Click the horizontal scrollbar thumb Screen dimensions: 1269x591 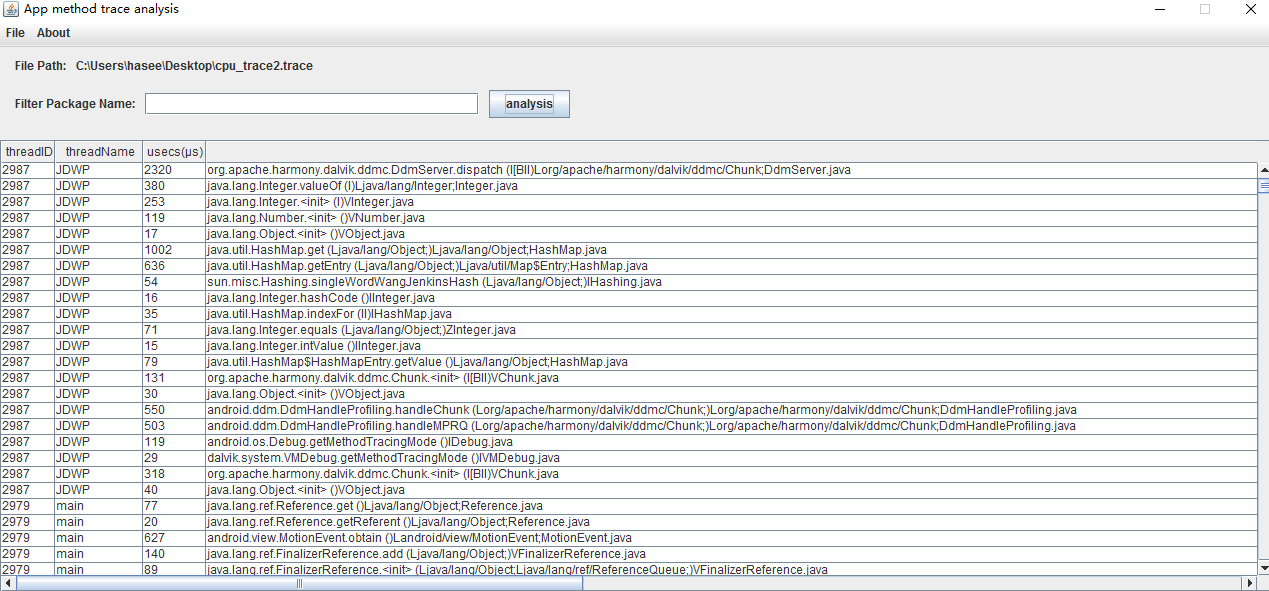[299, 583]
